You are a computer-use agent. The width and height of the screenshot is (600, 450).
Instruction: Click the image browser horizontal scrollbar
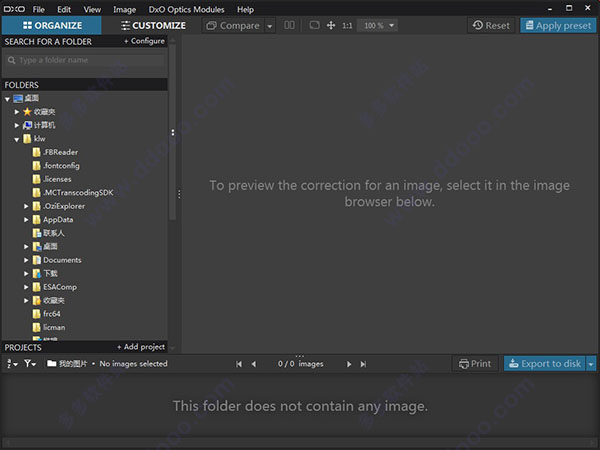click(x=300, y=442)
